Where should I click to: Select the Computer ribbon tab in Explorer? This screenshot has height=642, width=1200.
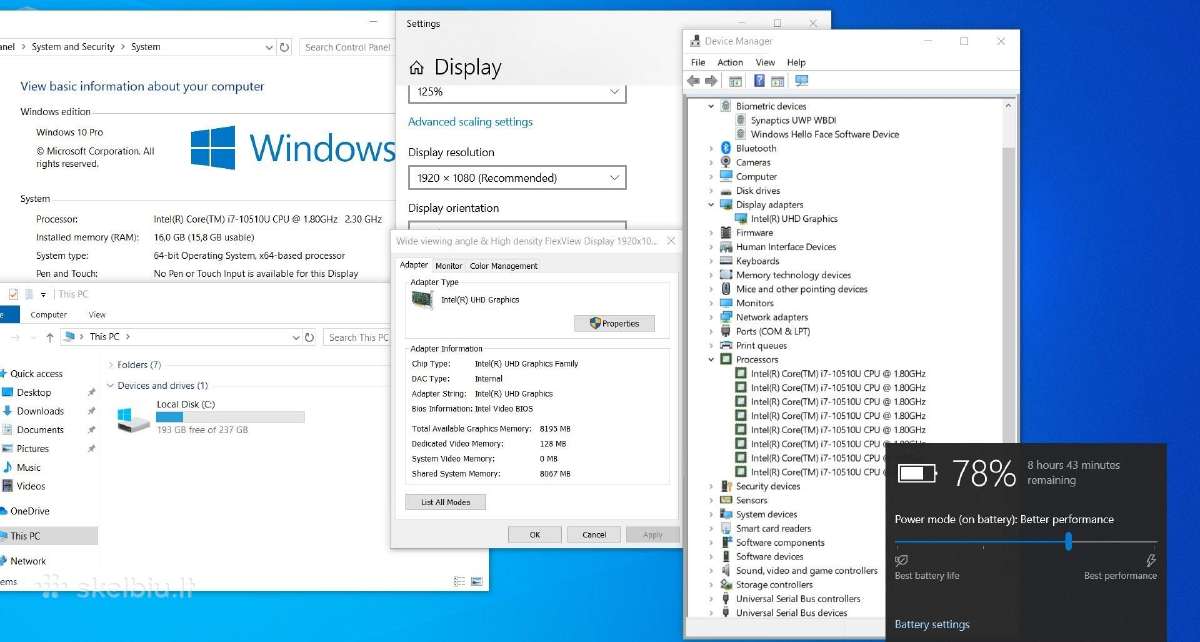48,314
